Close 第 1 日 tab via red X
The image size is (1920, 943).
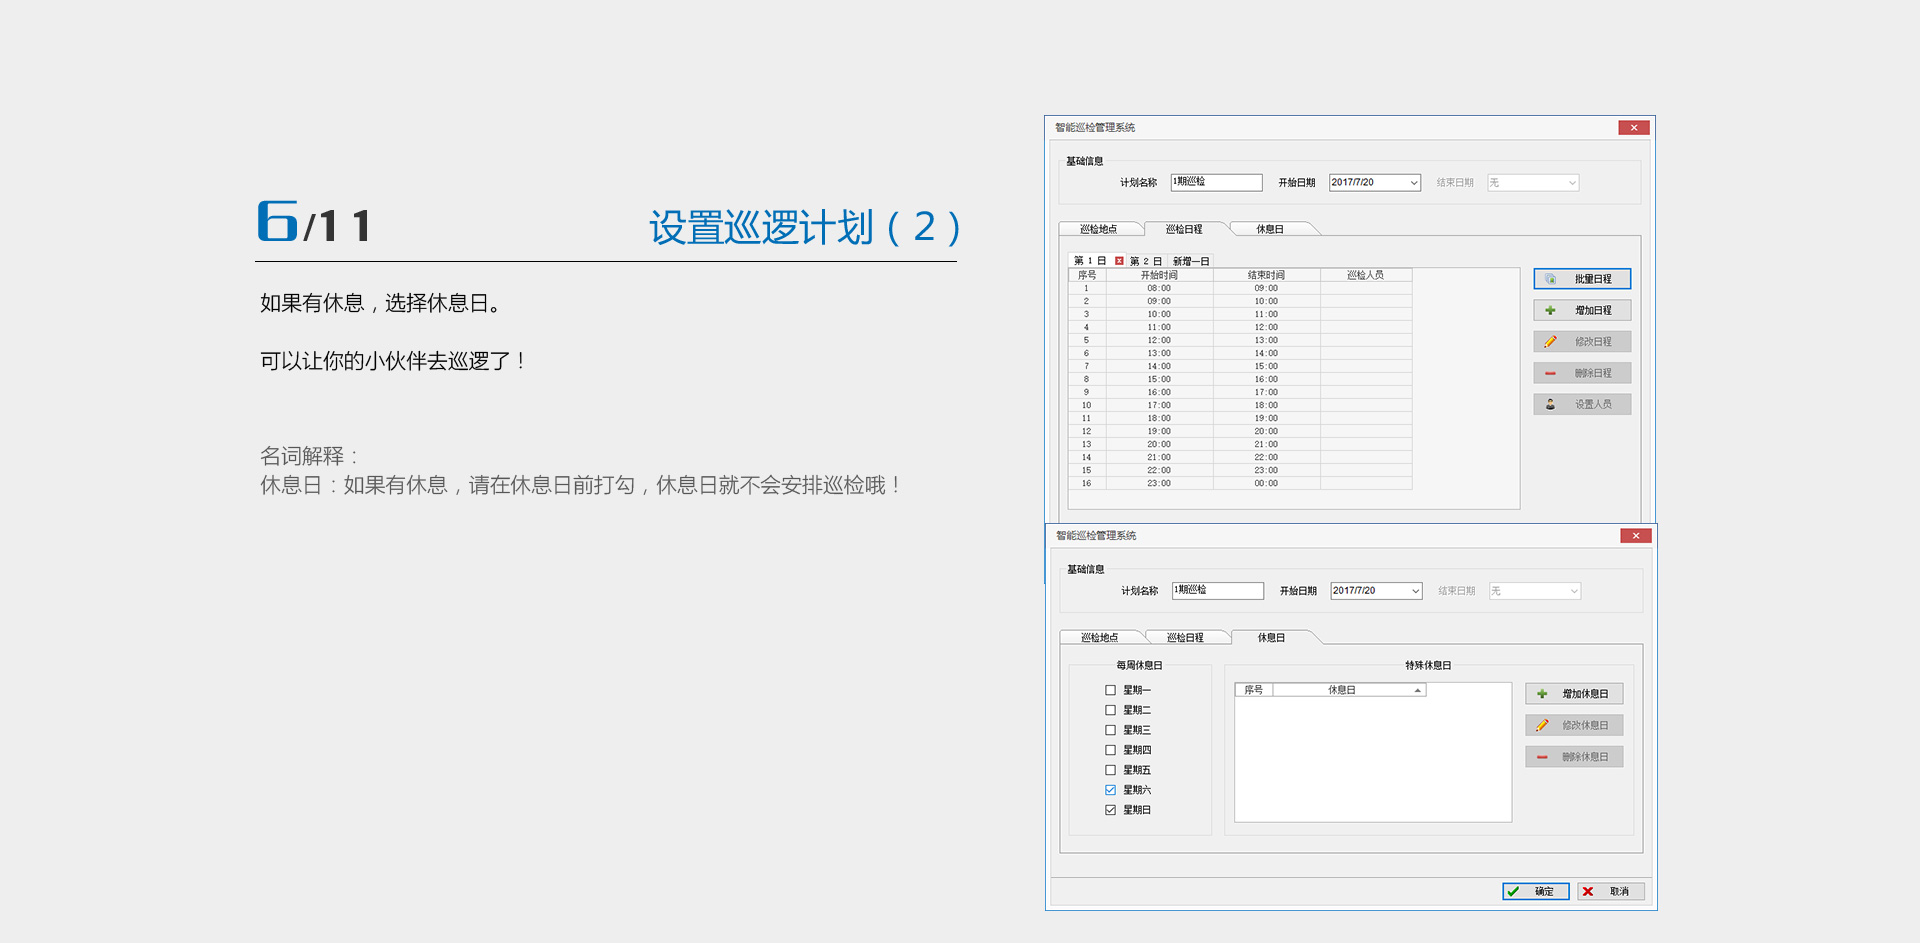(x=1119, y=261)
